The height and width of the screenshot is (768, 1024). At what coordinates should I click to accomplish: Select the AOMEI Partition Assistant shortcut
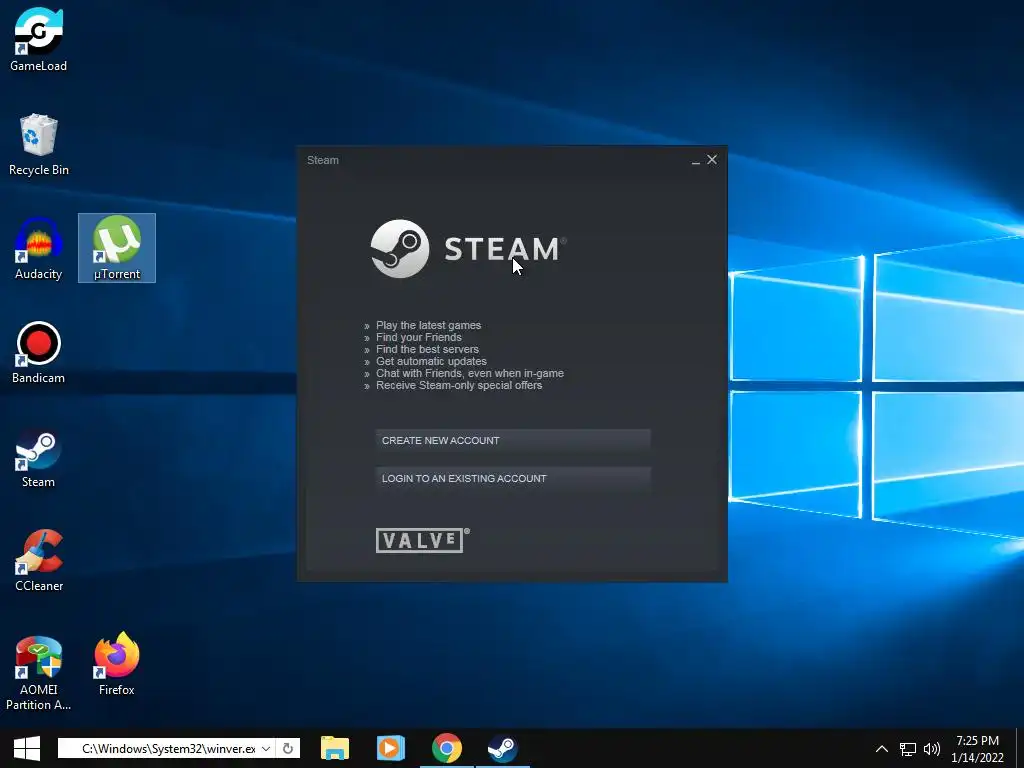39,673
